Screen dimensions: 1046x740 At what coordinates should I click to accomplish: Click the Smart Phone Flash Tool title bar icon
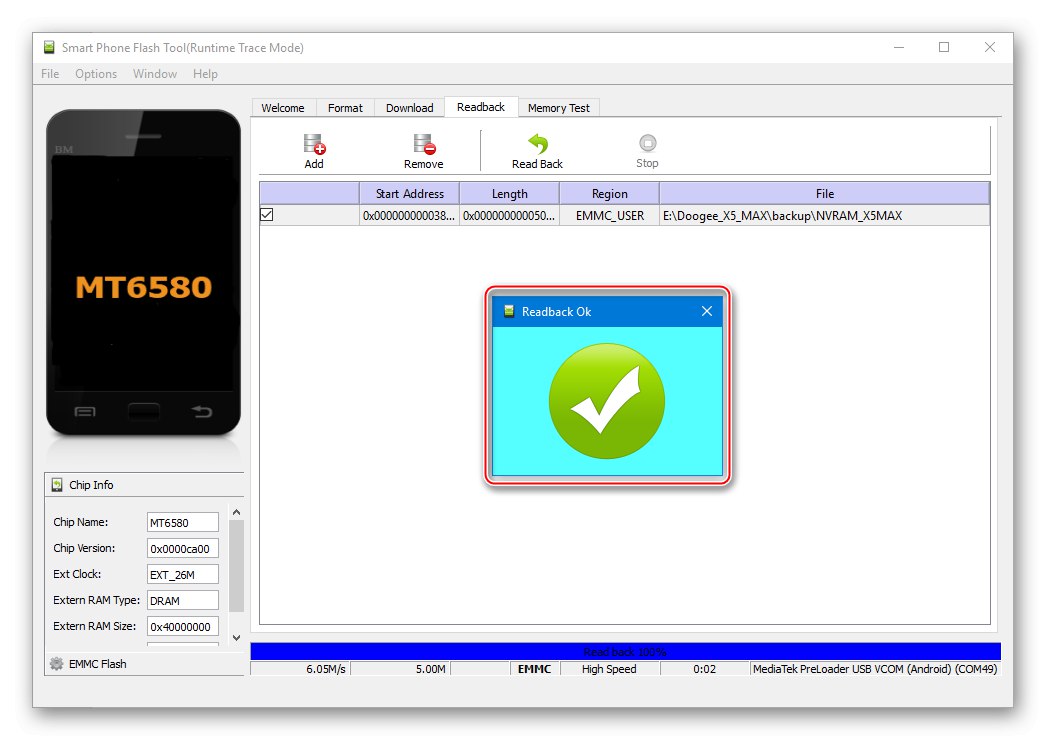(x=48, y=47)
